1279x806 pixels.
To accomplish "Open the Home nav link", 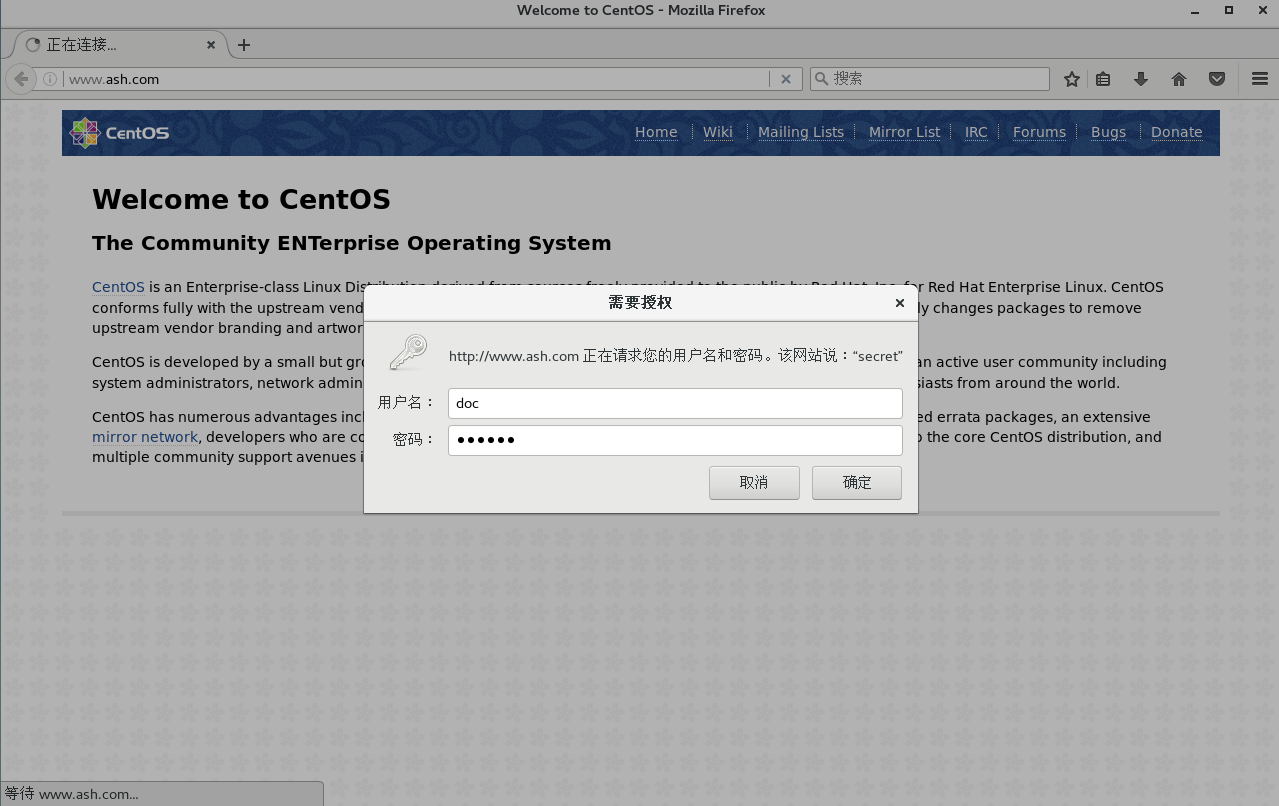I will (x=656, y=132).
